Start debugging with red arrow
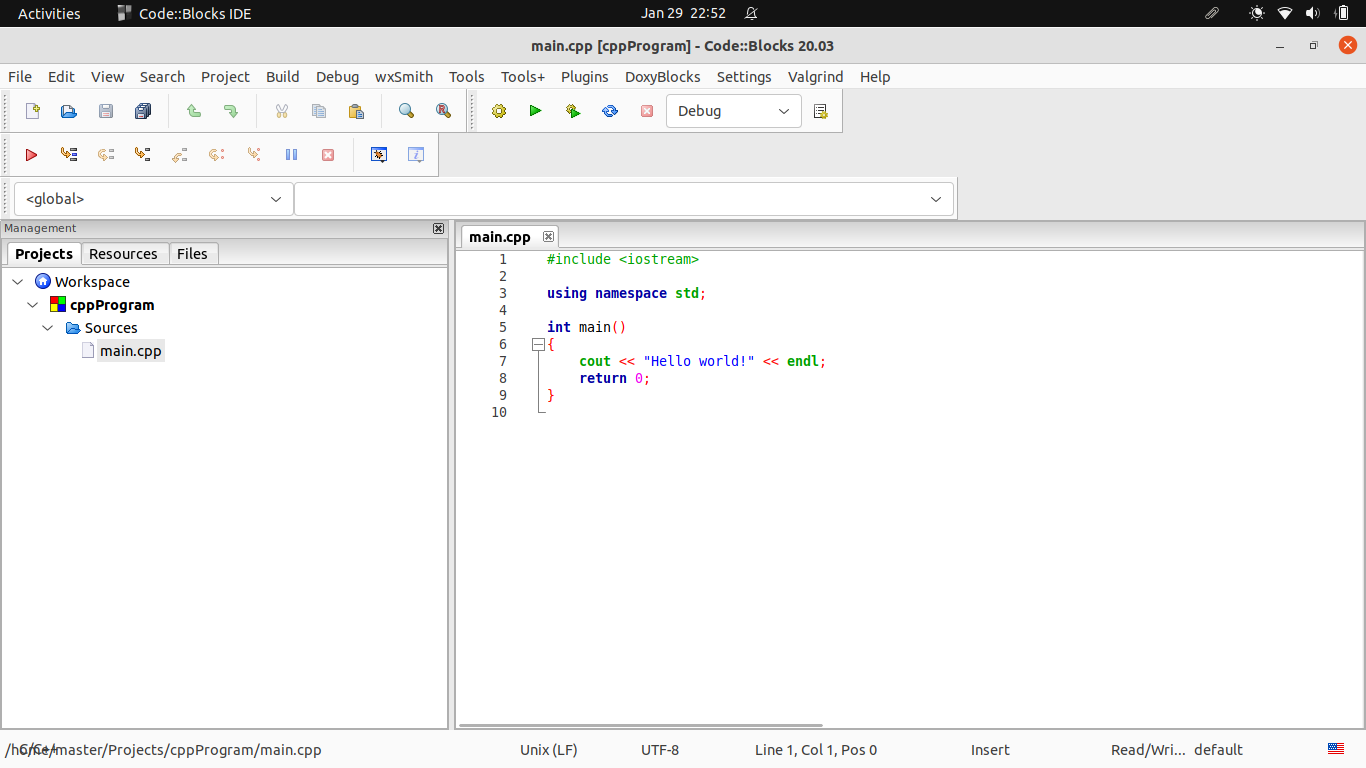This screenshot has height=768, width=1366. pos(32,155)
